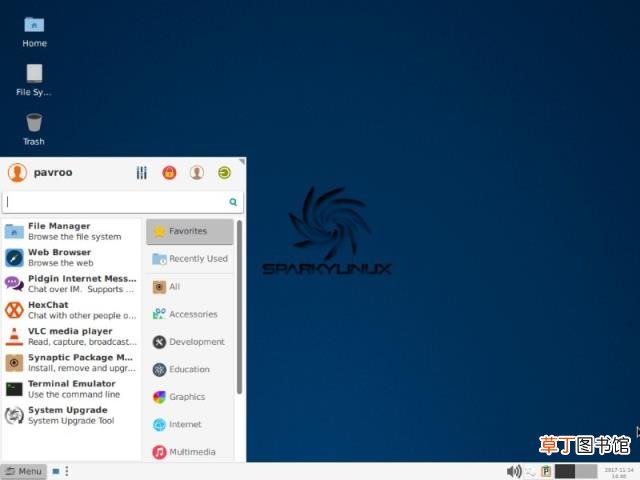The image size is (640, 480).
Task: Click the menu resize corner grip
Action: (242, 162)
